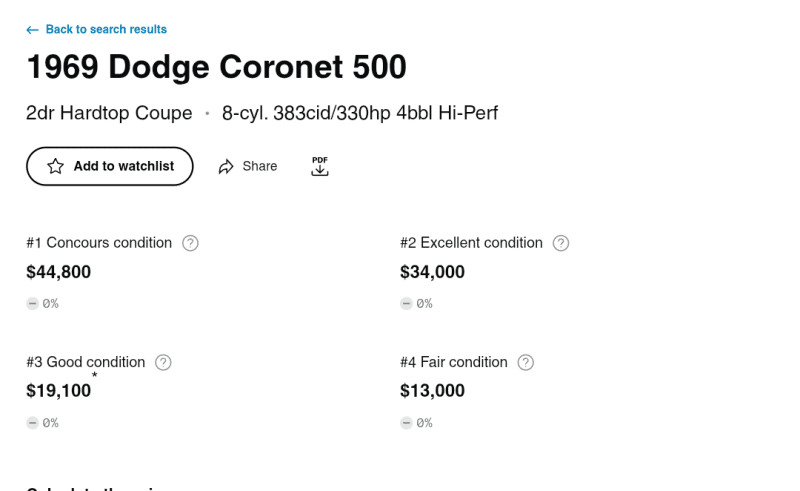Select the $19,100 Good condition value
This screenshot has height=491, width=800.
coord(58,391)
